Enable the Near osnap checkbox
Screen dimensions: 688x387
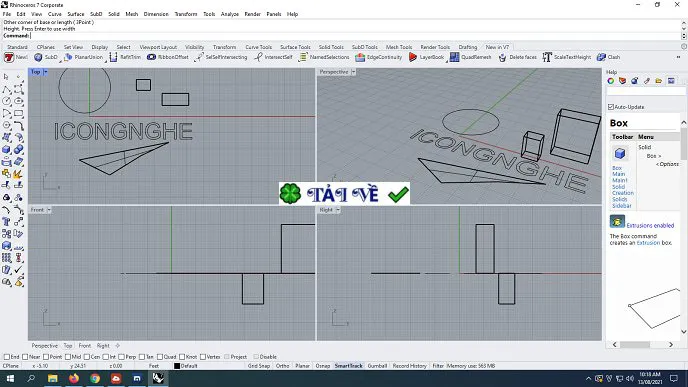point(25,357)
